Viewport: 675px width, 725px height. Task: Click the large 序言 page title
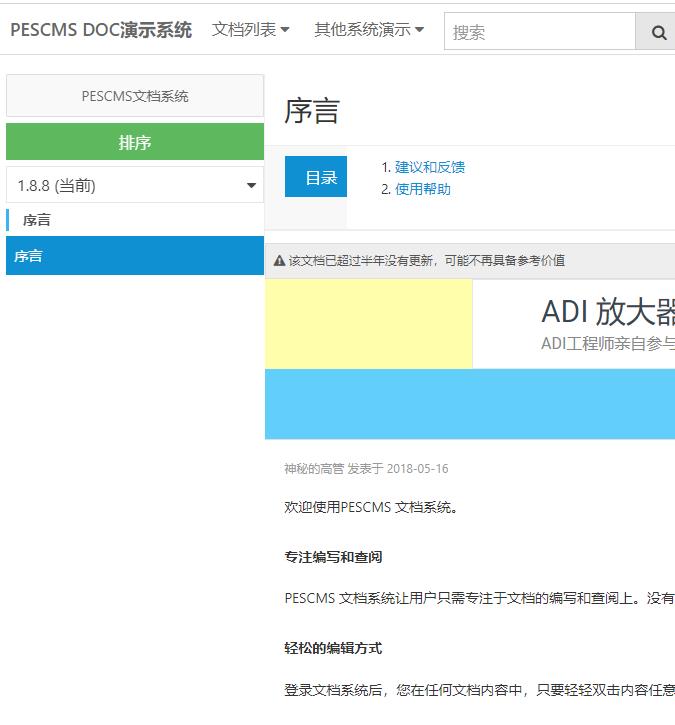(312, 111)
